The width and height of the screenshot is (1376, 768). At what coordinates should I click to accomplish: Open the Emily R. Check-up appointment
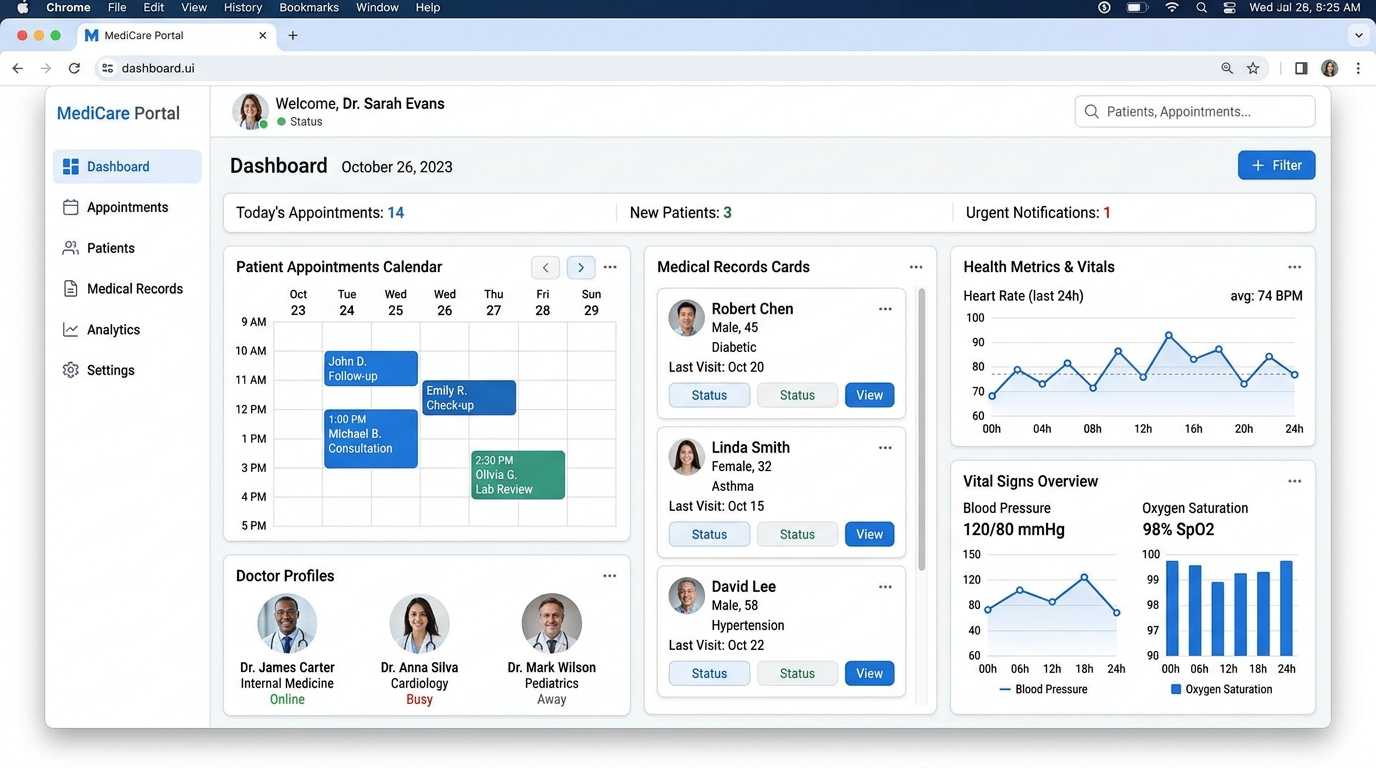point(469,398)
